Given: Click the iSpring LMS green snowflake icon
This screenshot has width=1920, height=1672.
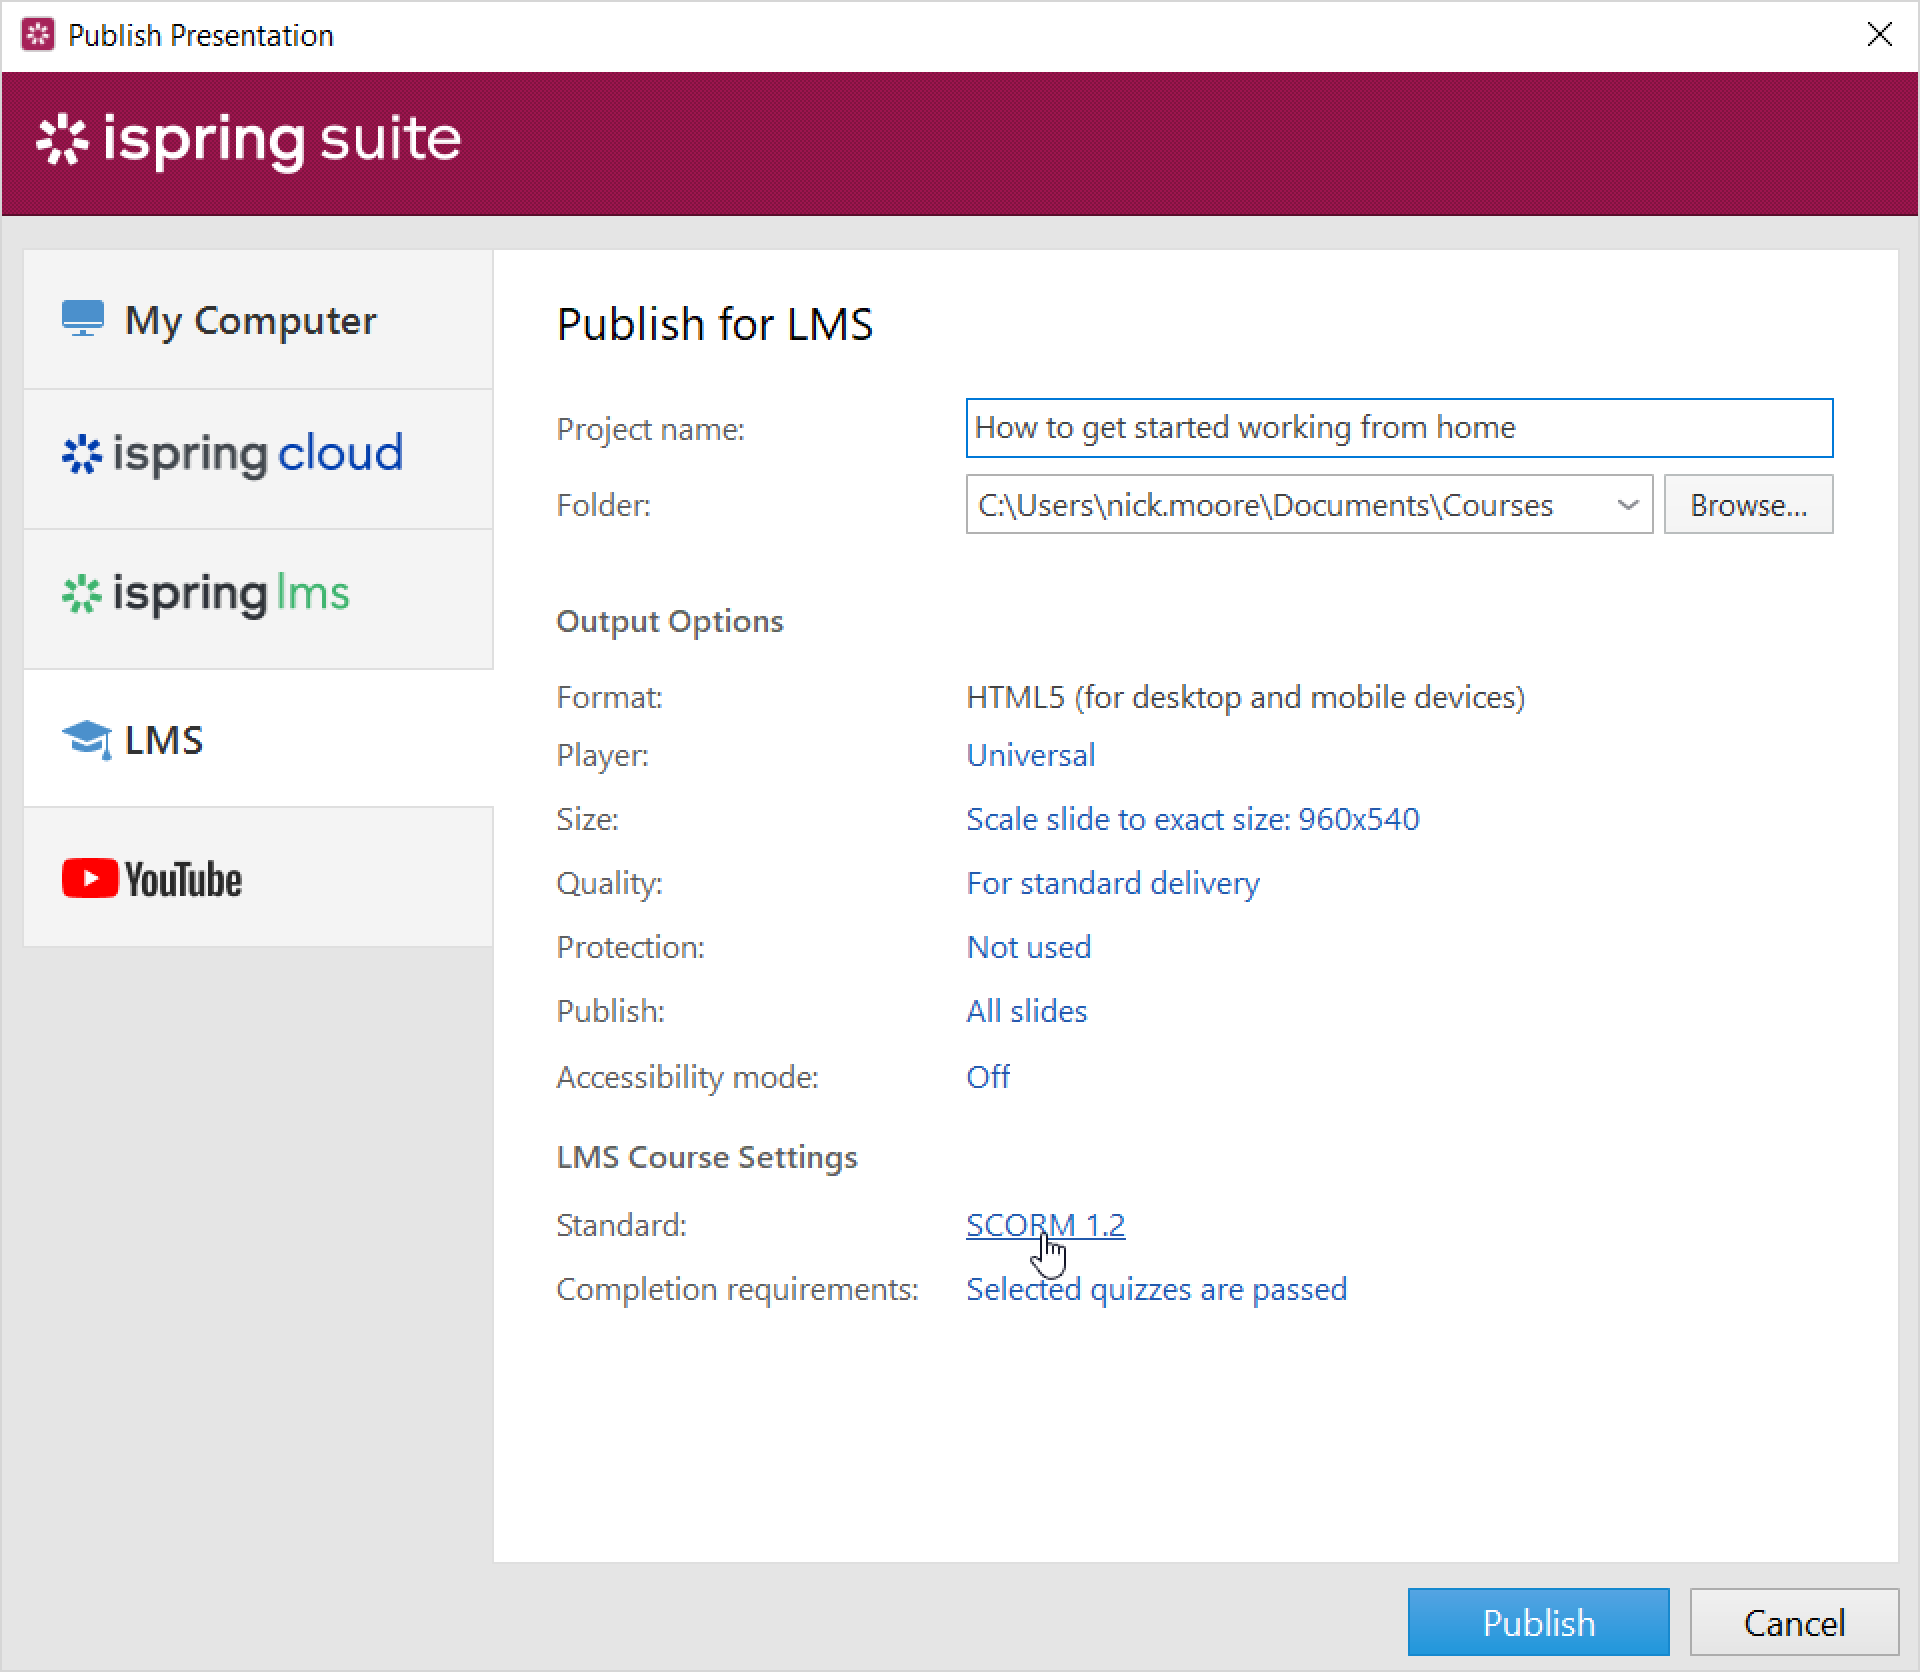Looking at the screenshot, I should coord(82,595).
